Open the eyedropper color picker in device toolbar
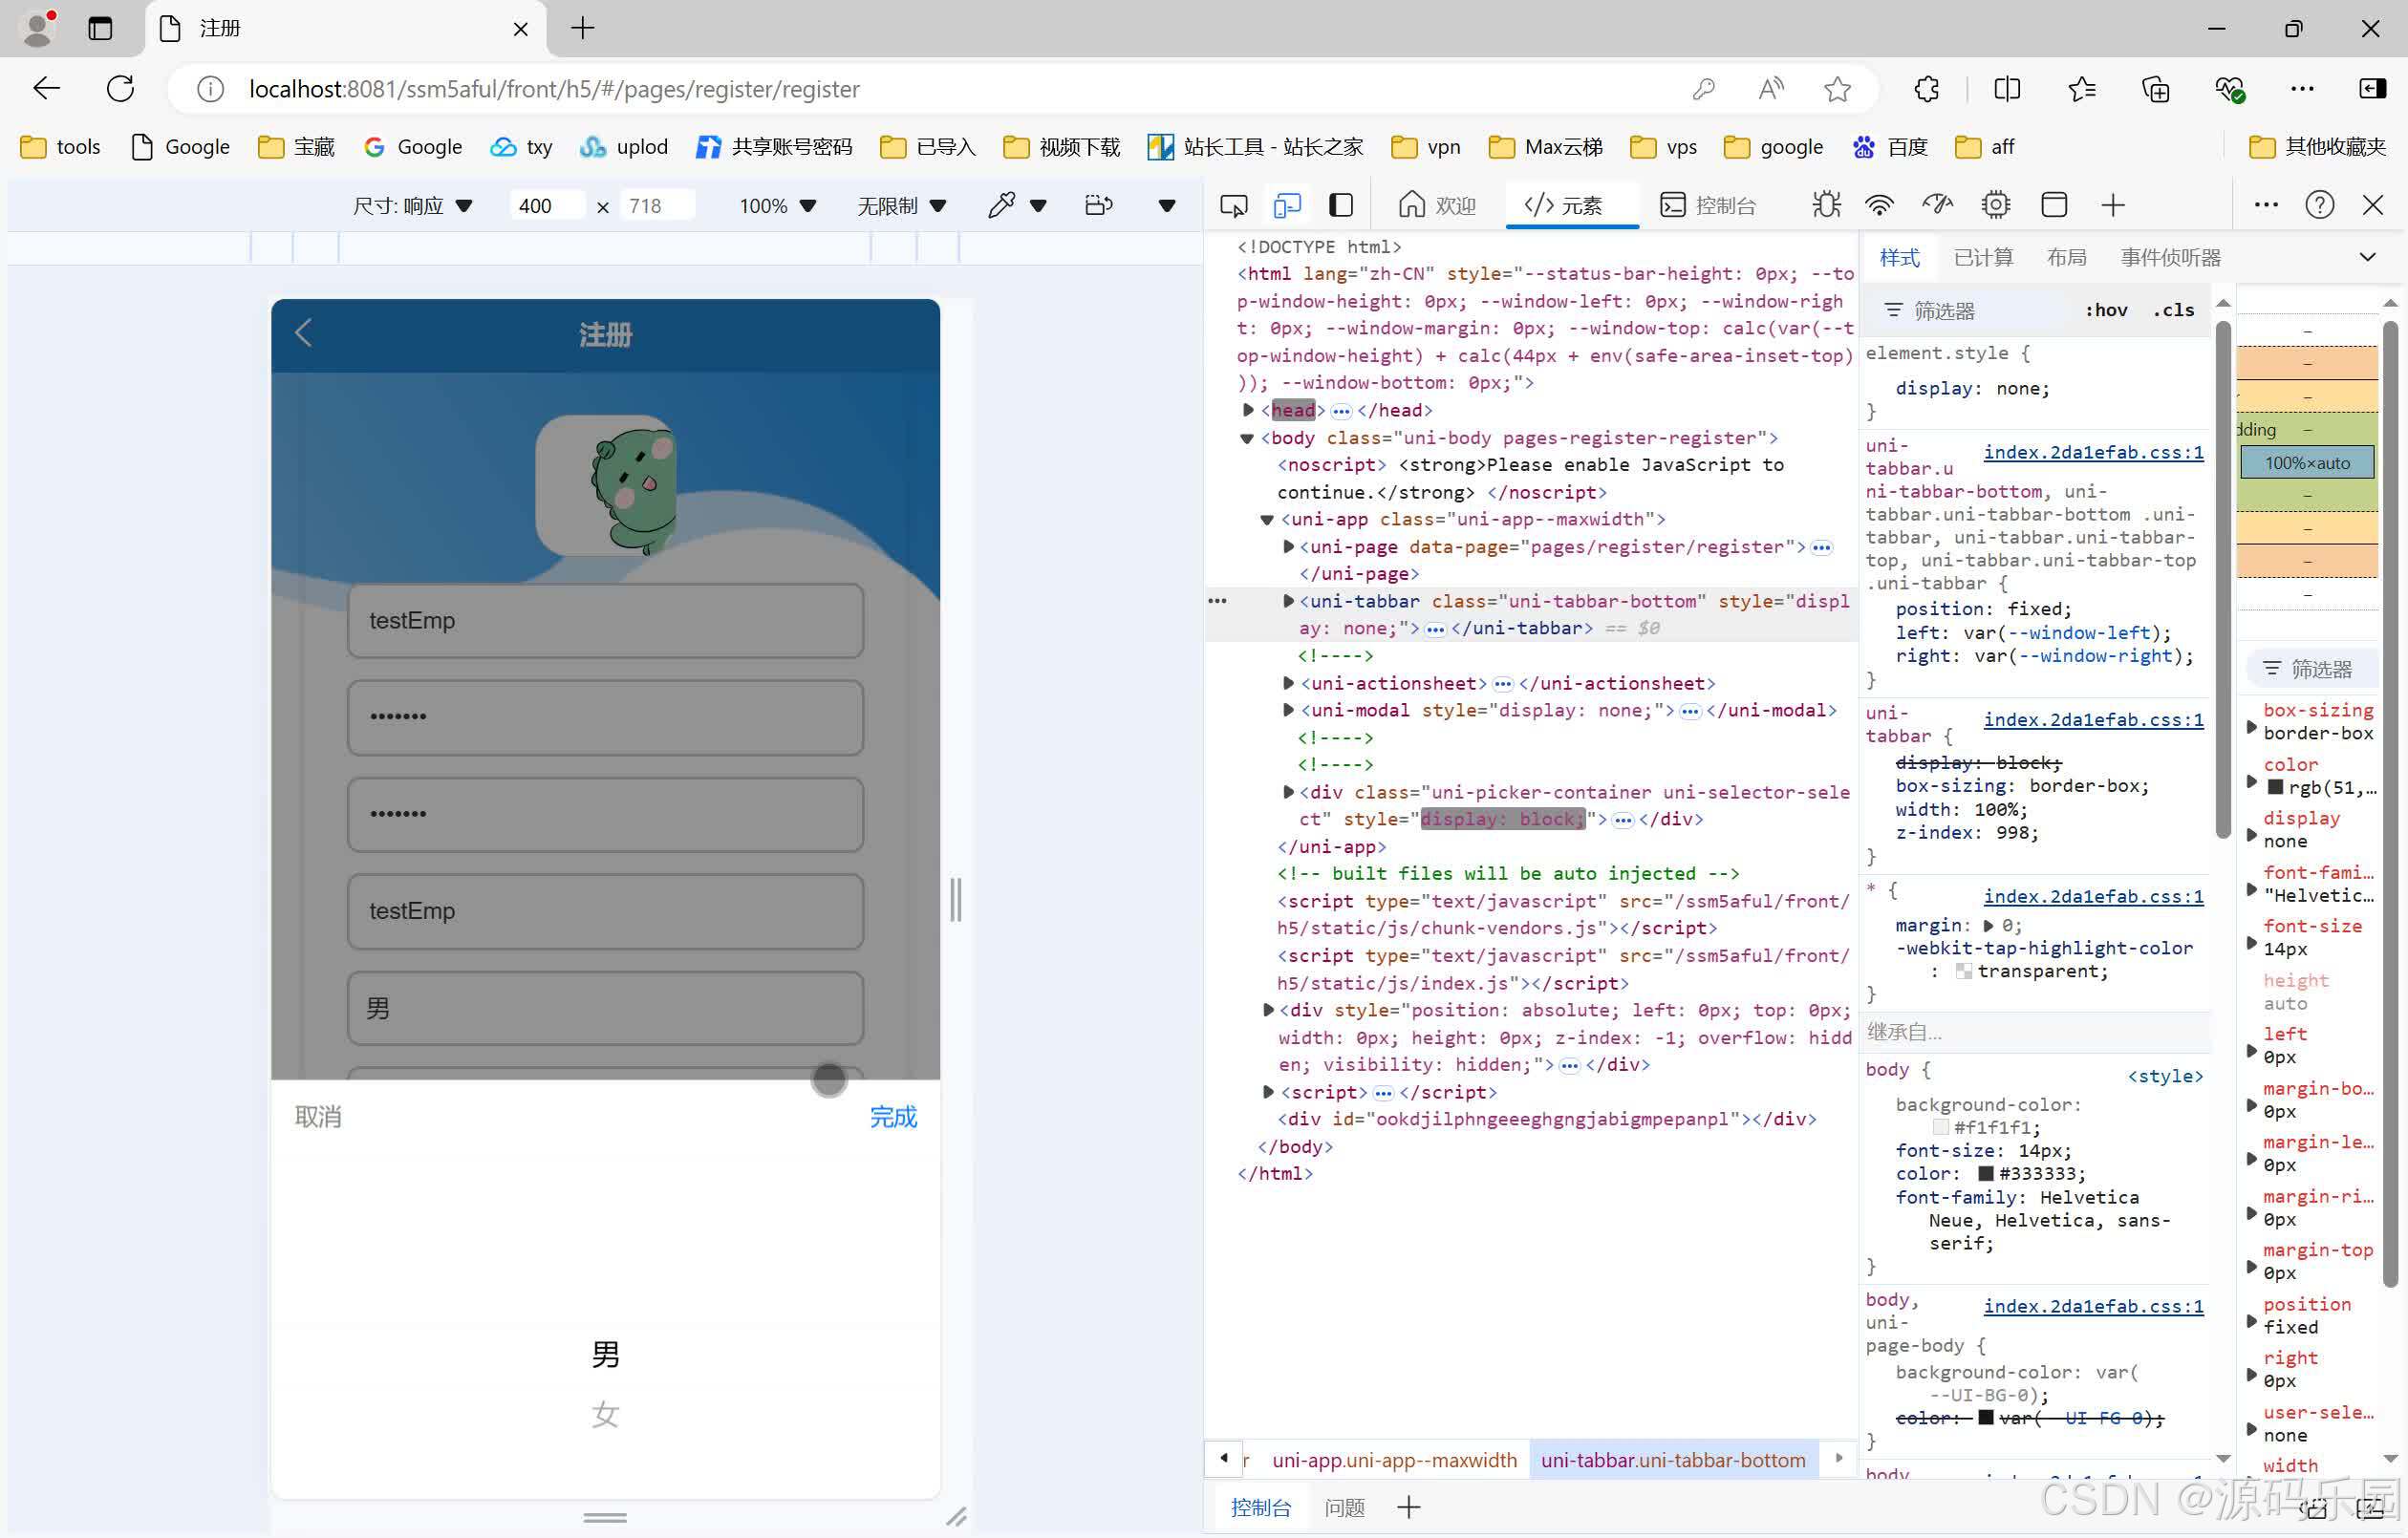The image size is (2408, 1538). coord(1002,205)
